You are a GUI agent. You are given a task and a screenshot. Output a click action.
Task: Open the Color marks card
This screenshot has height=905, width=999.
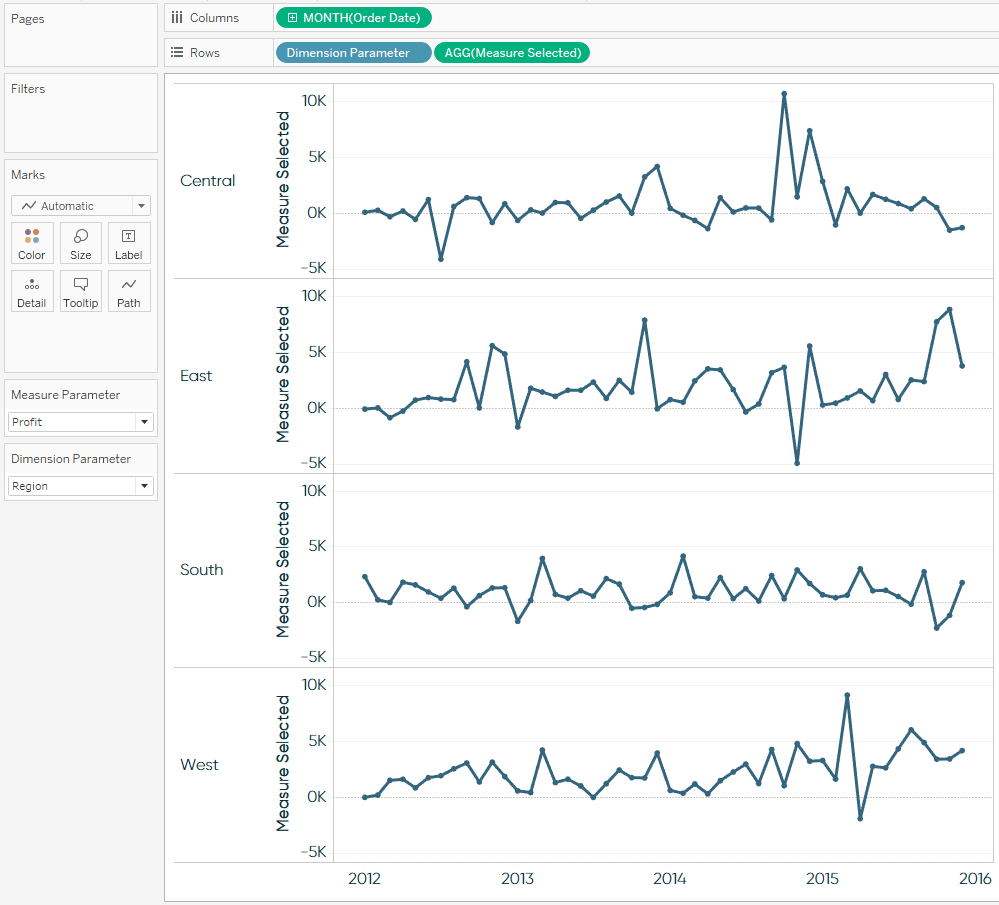coord(31,243)
